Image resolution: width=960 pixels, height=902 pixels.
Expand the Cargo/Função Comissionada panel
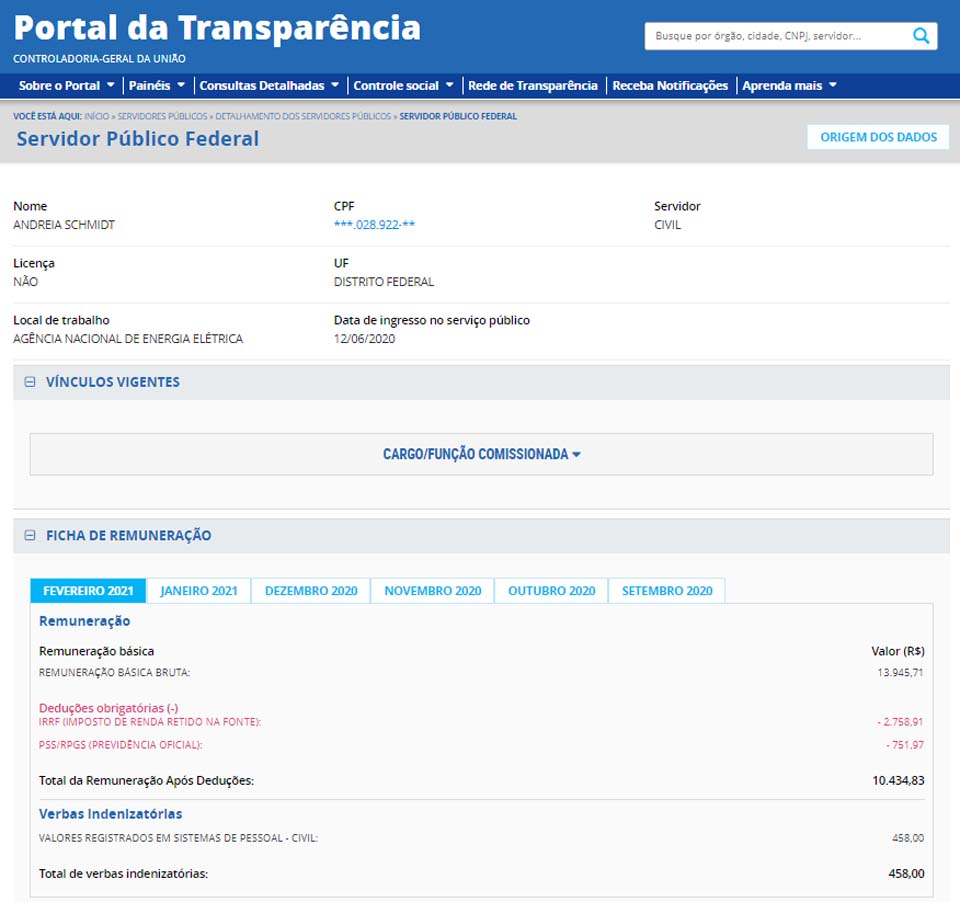tap(481, 454)
